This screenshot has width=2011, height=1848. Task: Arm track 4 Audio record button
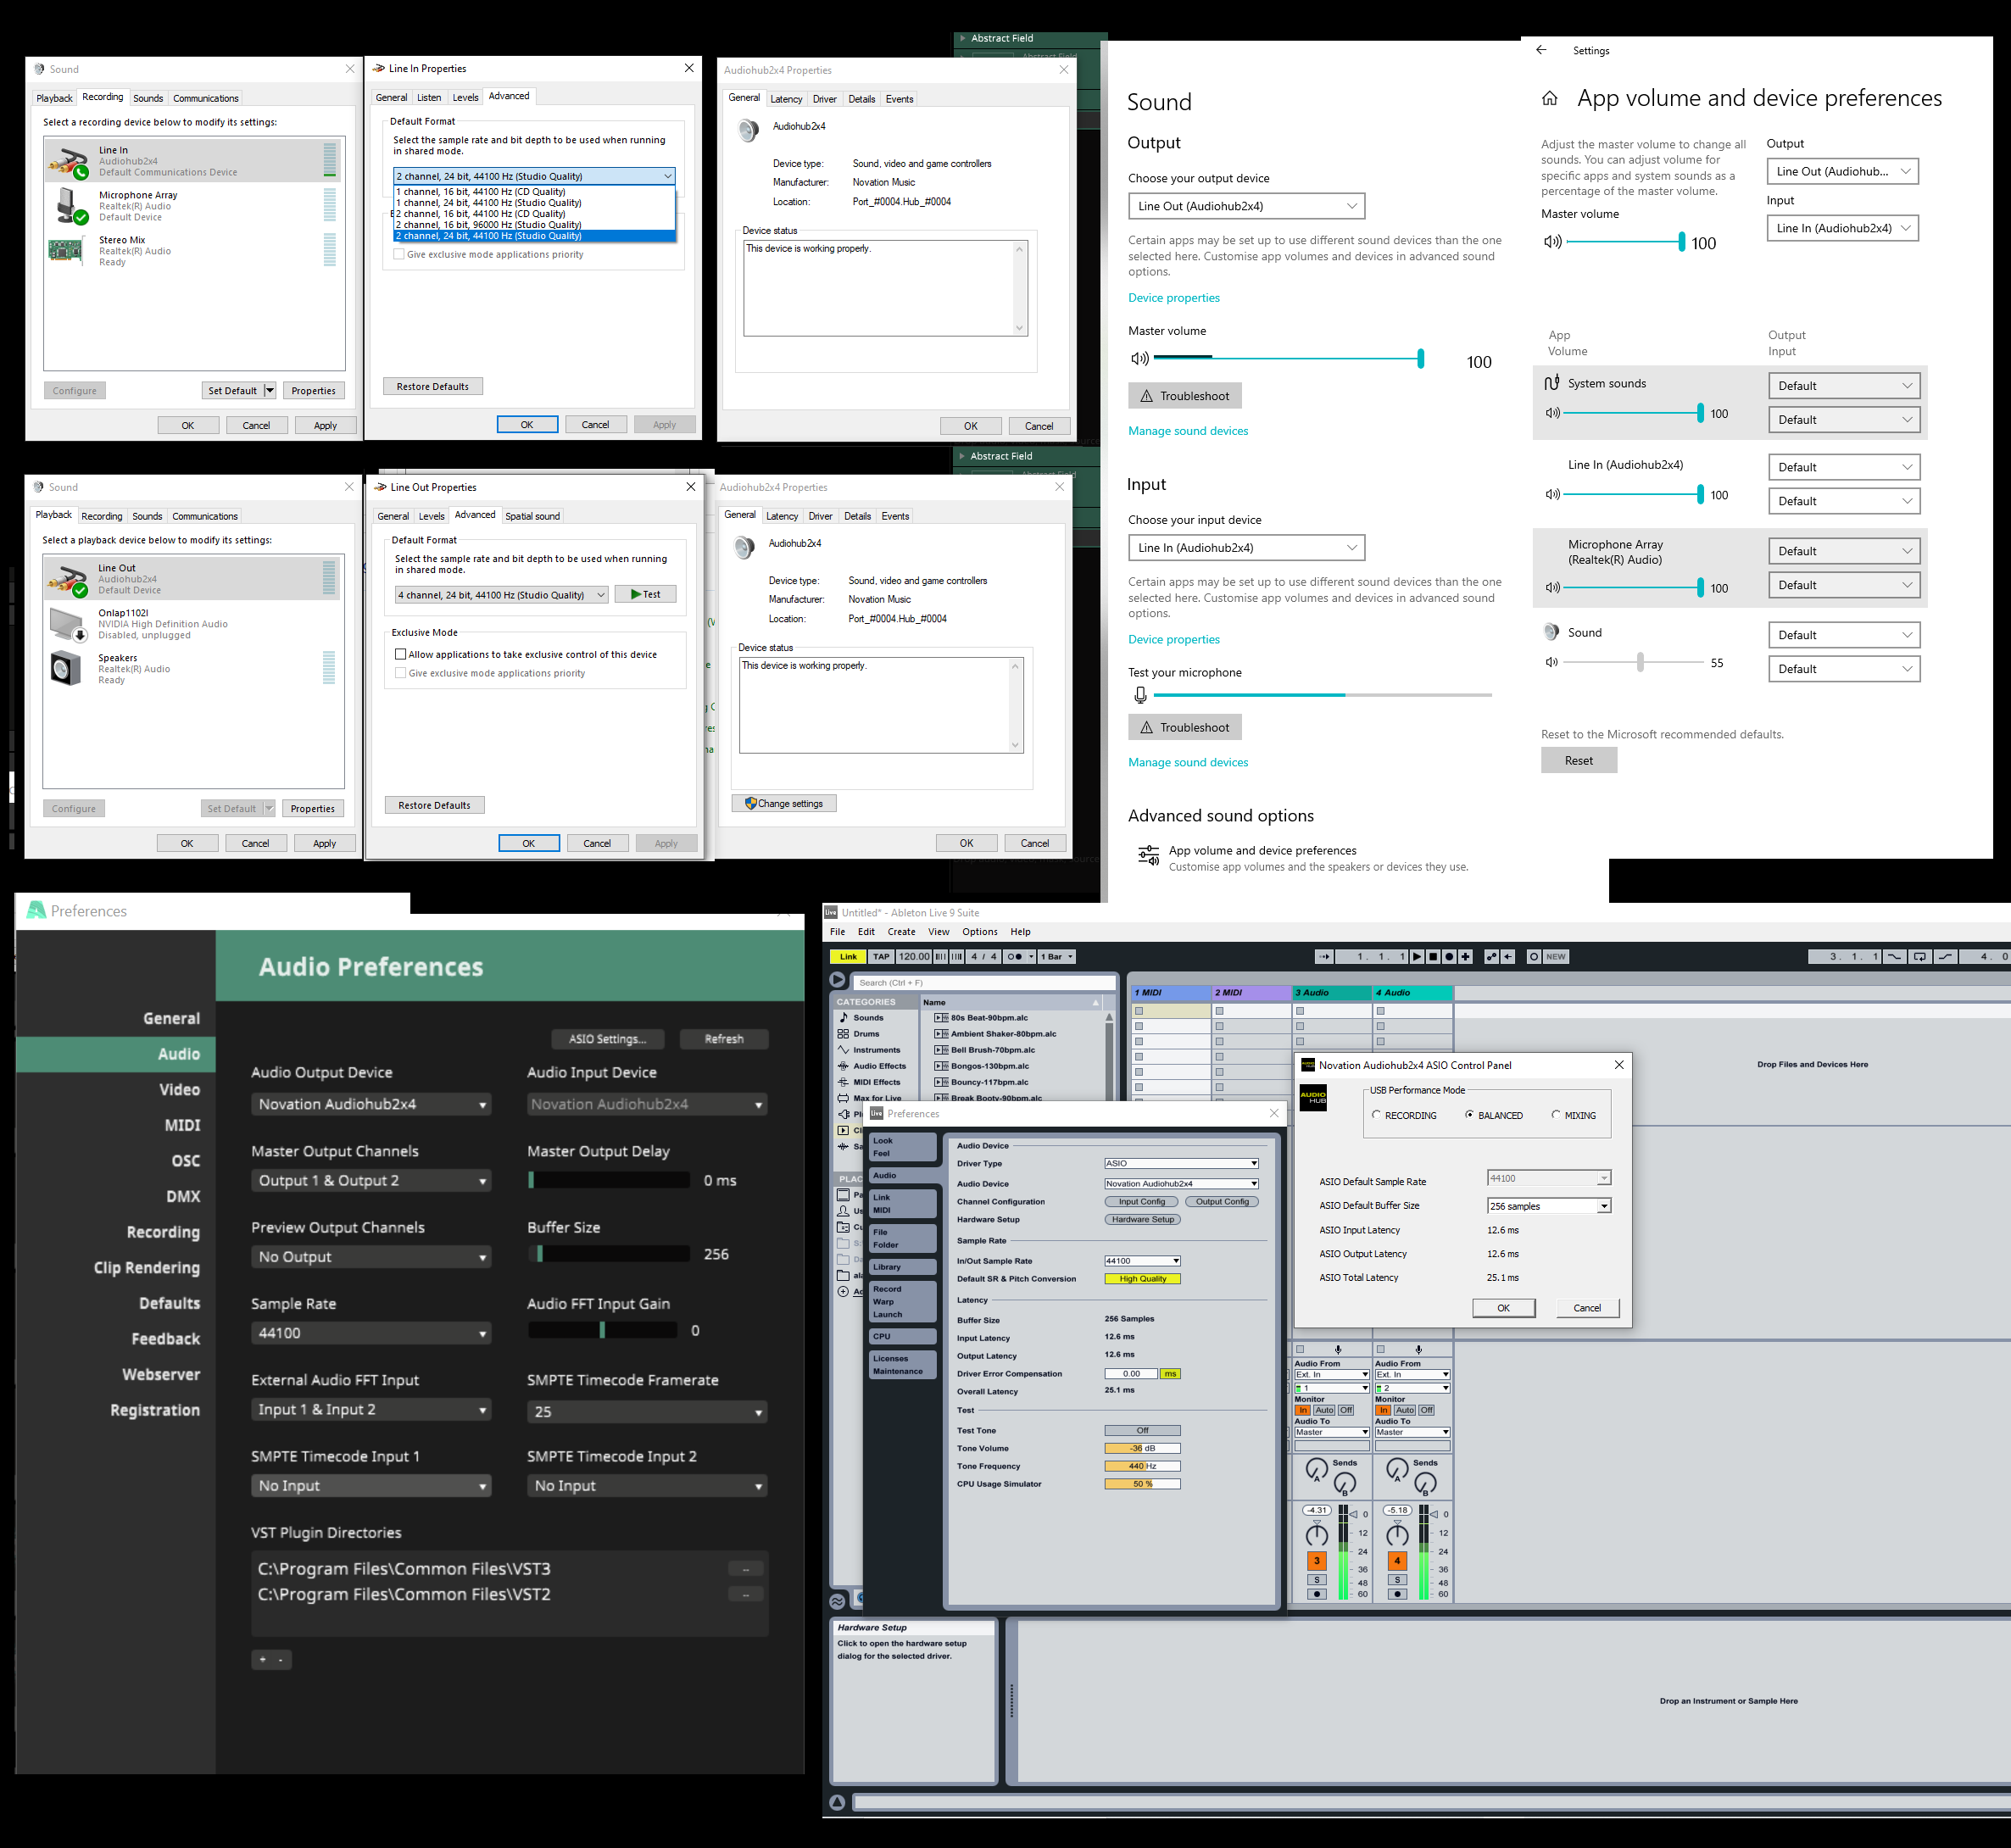click(1397, 1594)
